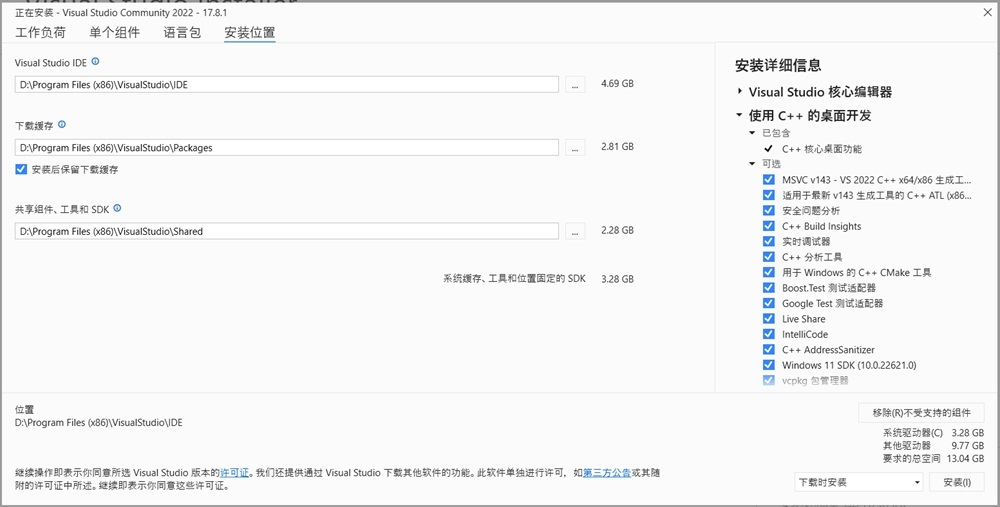Click info icon beside 共享组件、工具和 SDK
The height and width of the screenshot is (507, 1000).
tap(117, 208)
